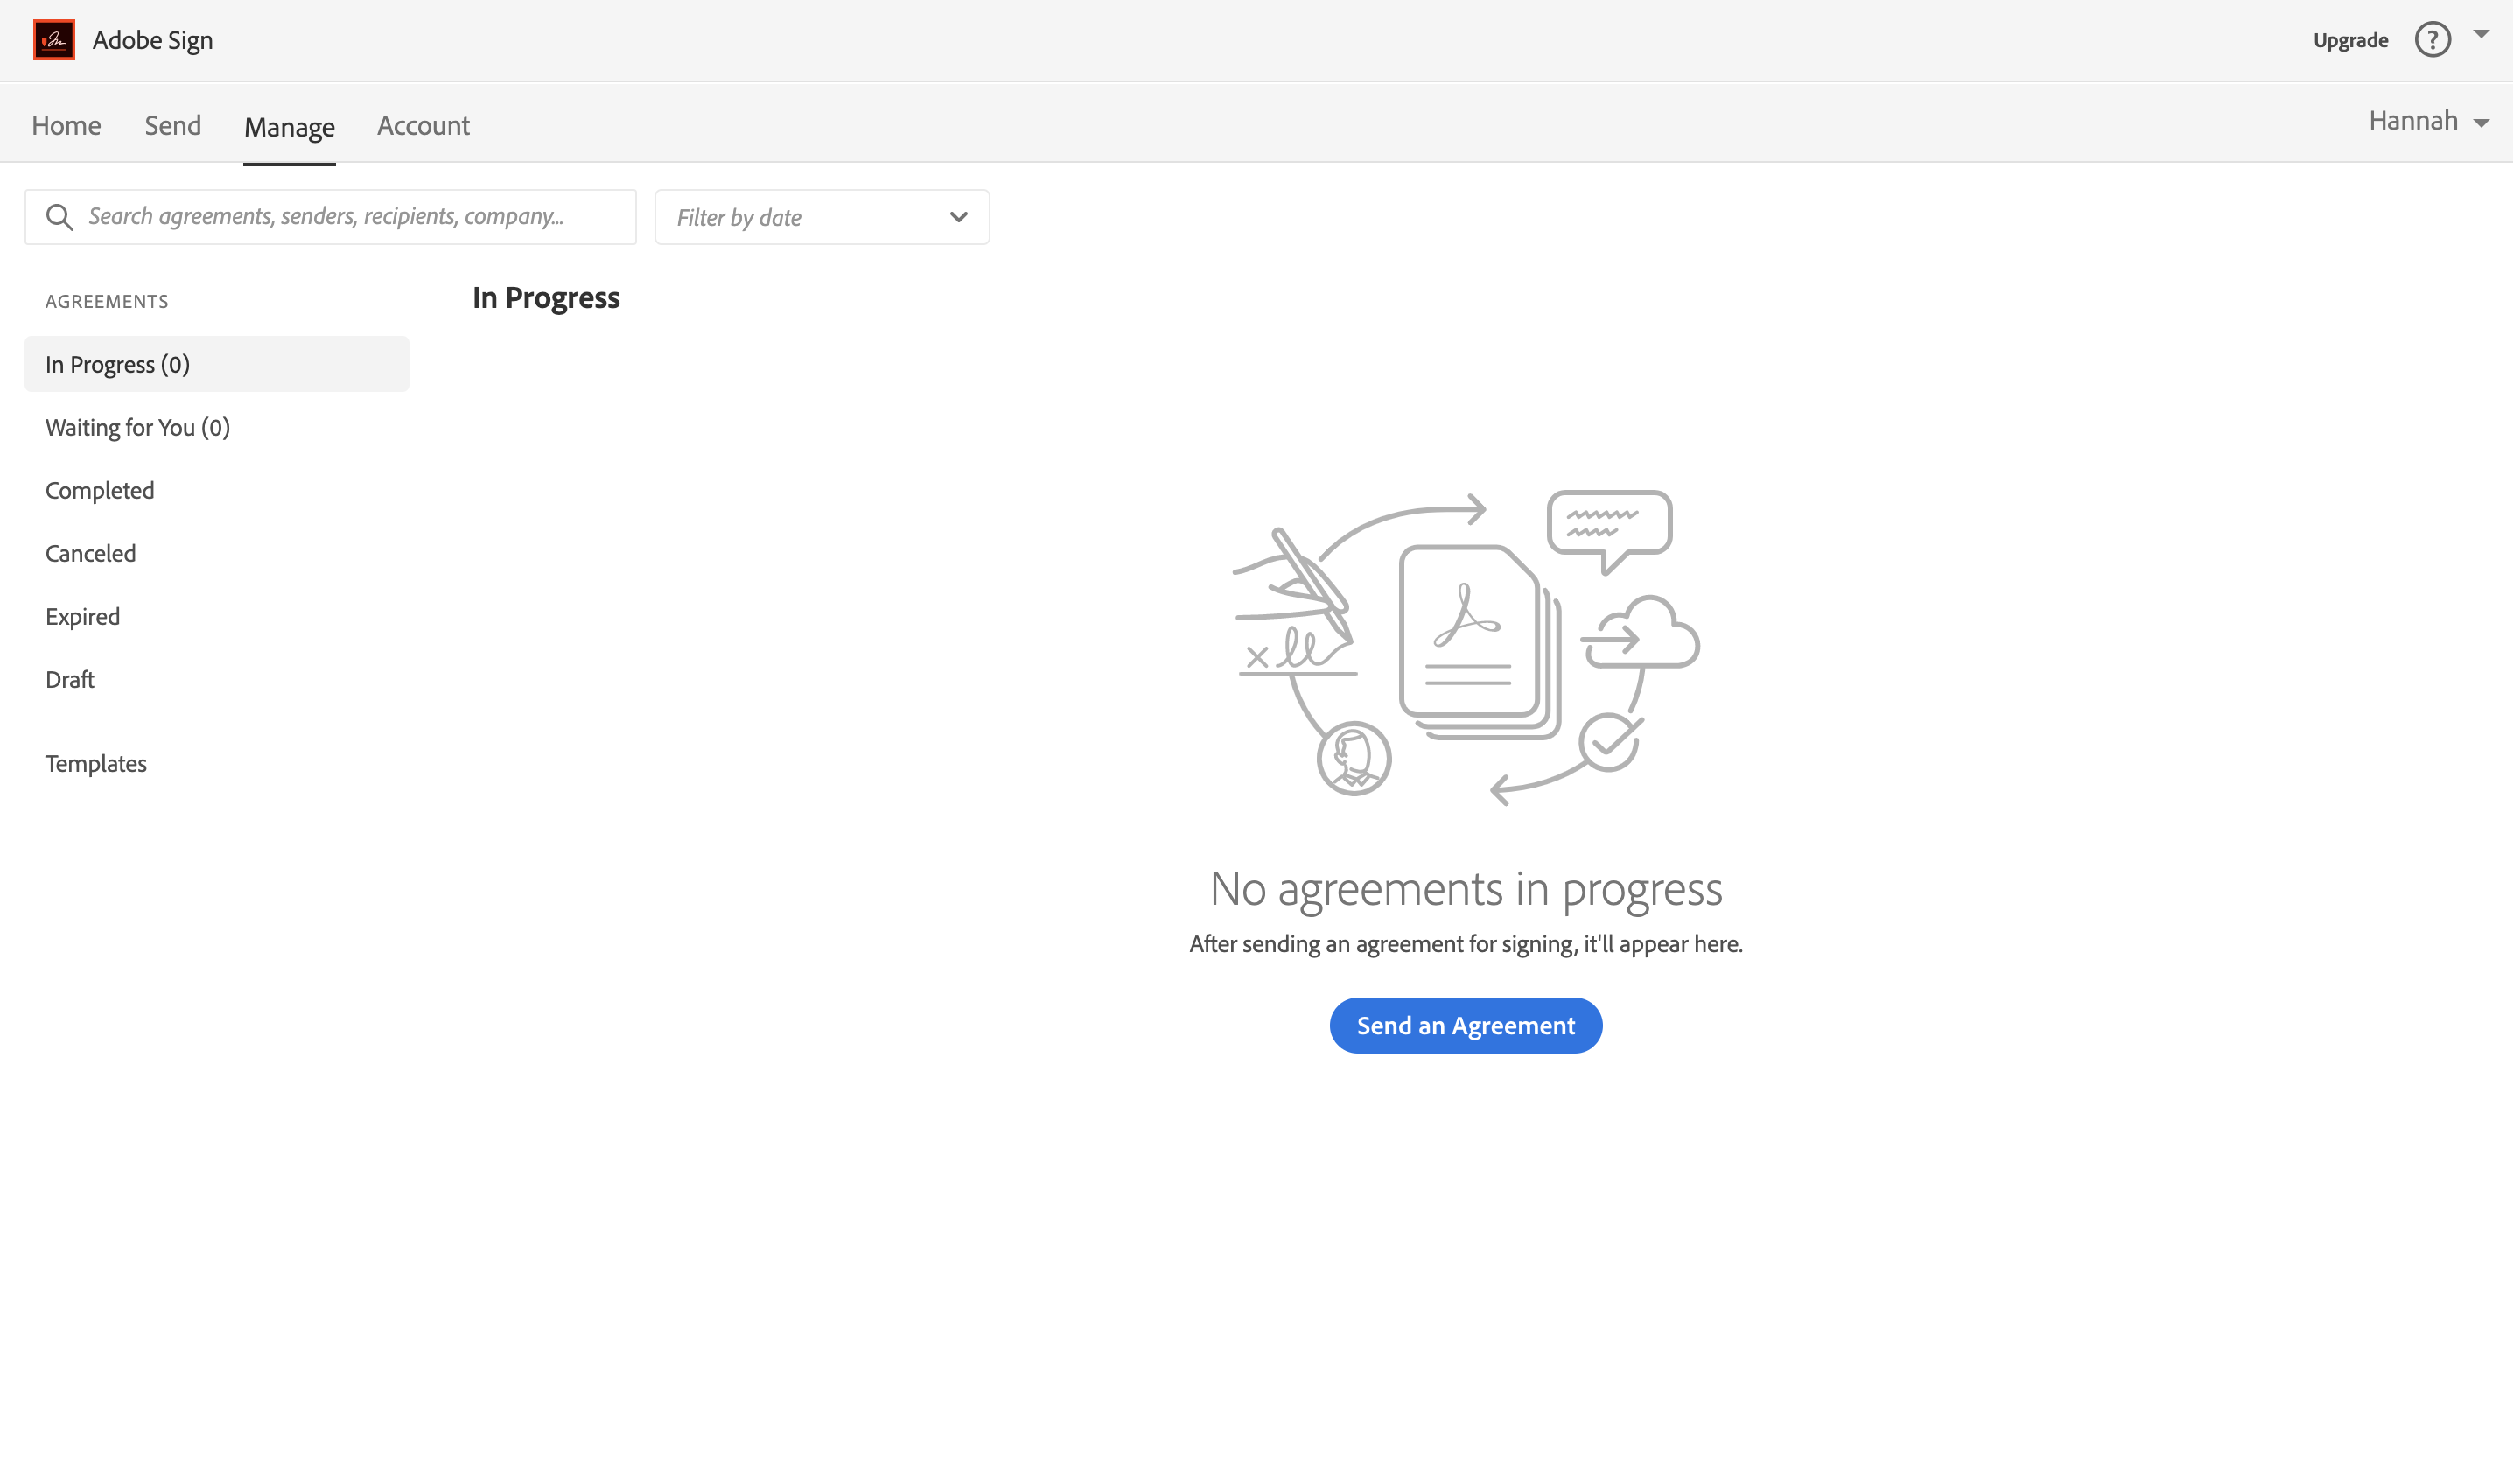Expand the top-right caret next to help
2513x1484 pixels.
click(x=2481, y=35)
